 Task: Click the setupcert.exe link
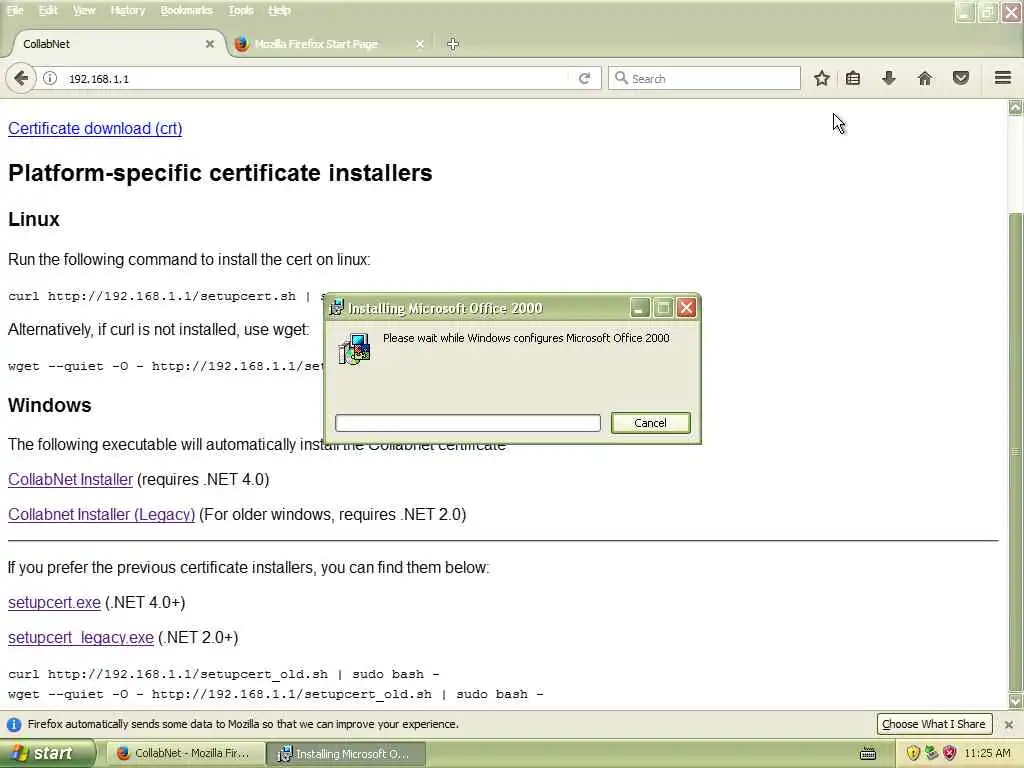[x=54, y=602]
